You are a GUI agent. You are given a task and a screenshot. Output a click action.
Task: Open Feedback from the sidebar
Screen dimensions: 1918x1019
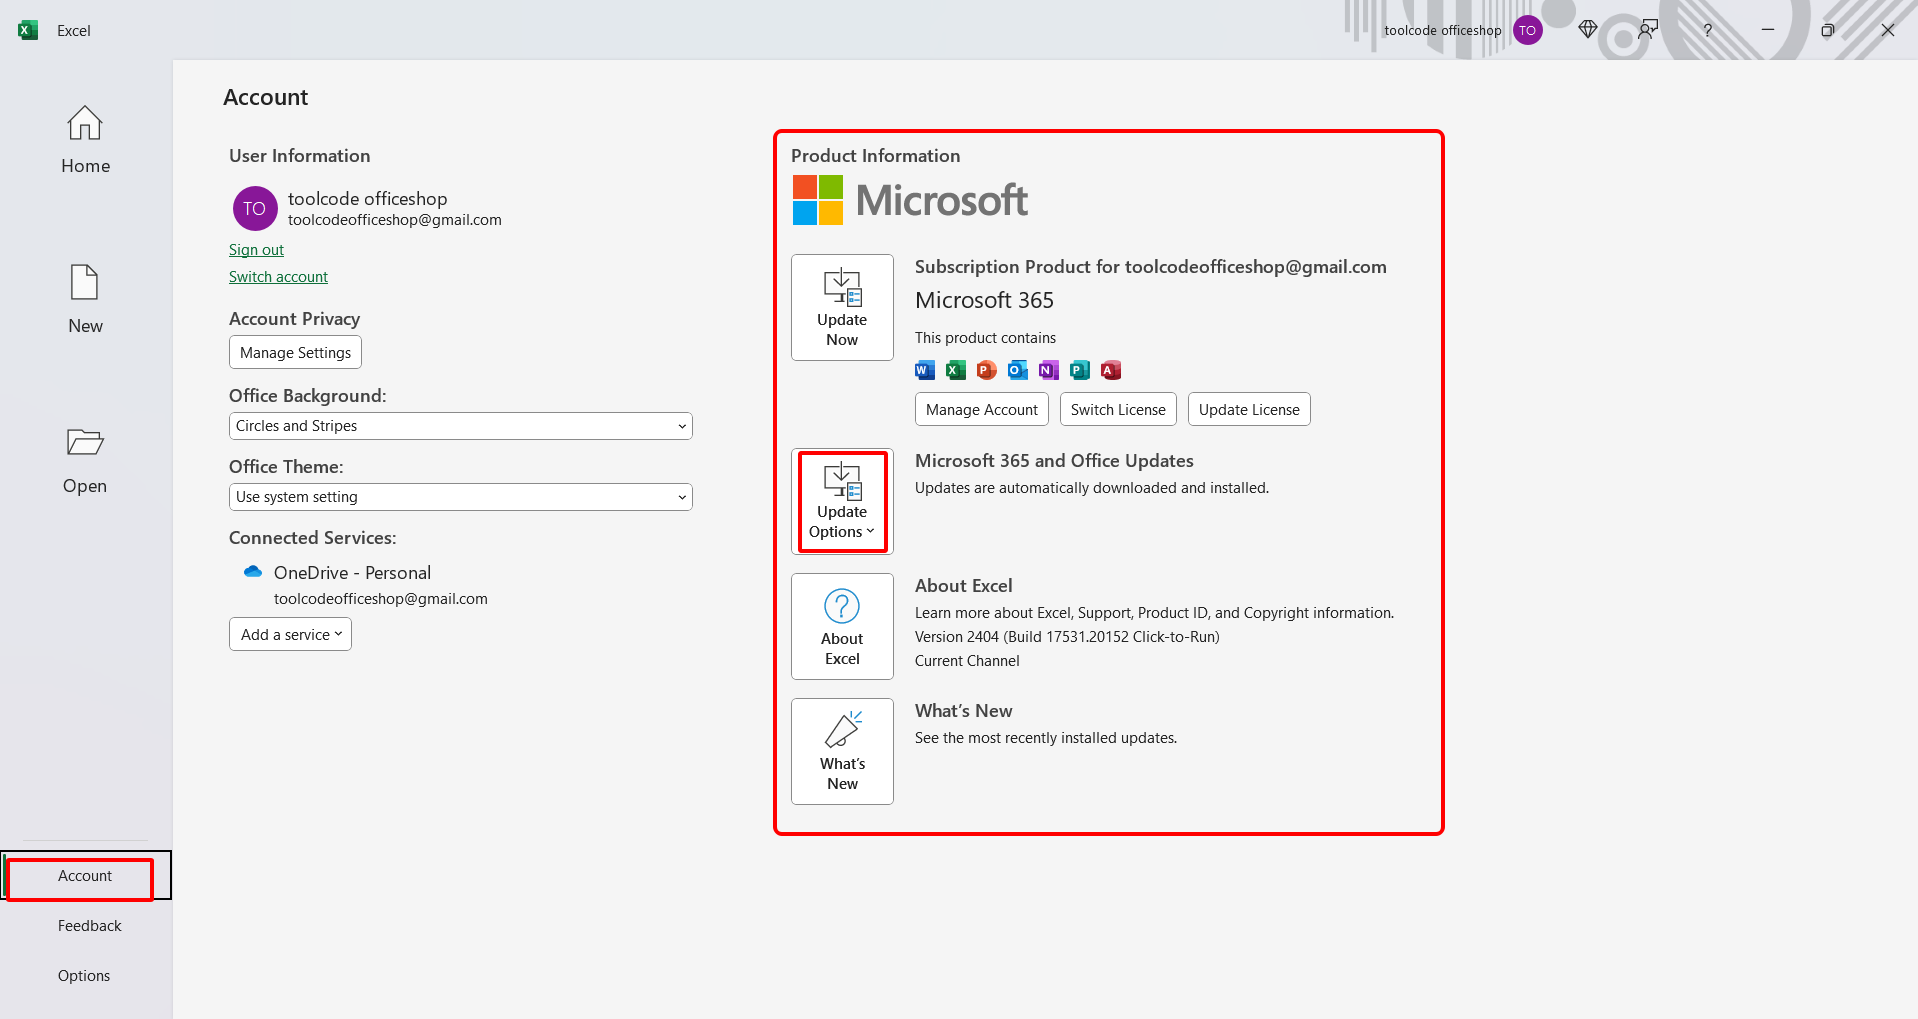pos(89,926)
